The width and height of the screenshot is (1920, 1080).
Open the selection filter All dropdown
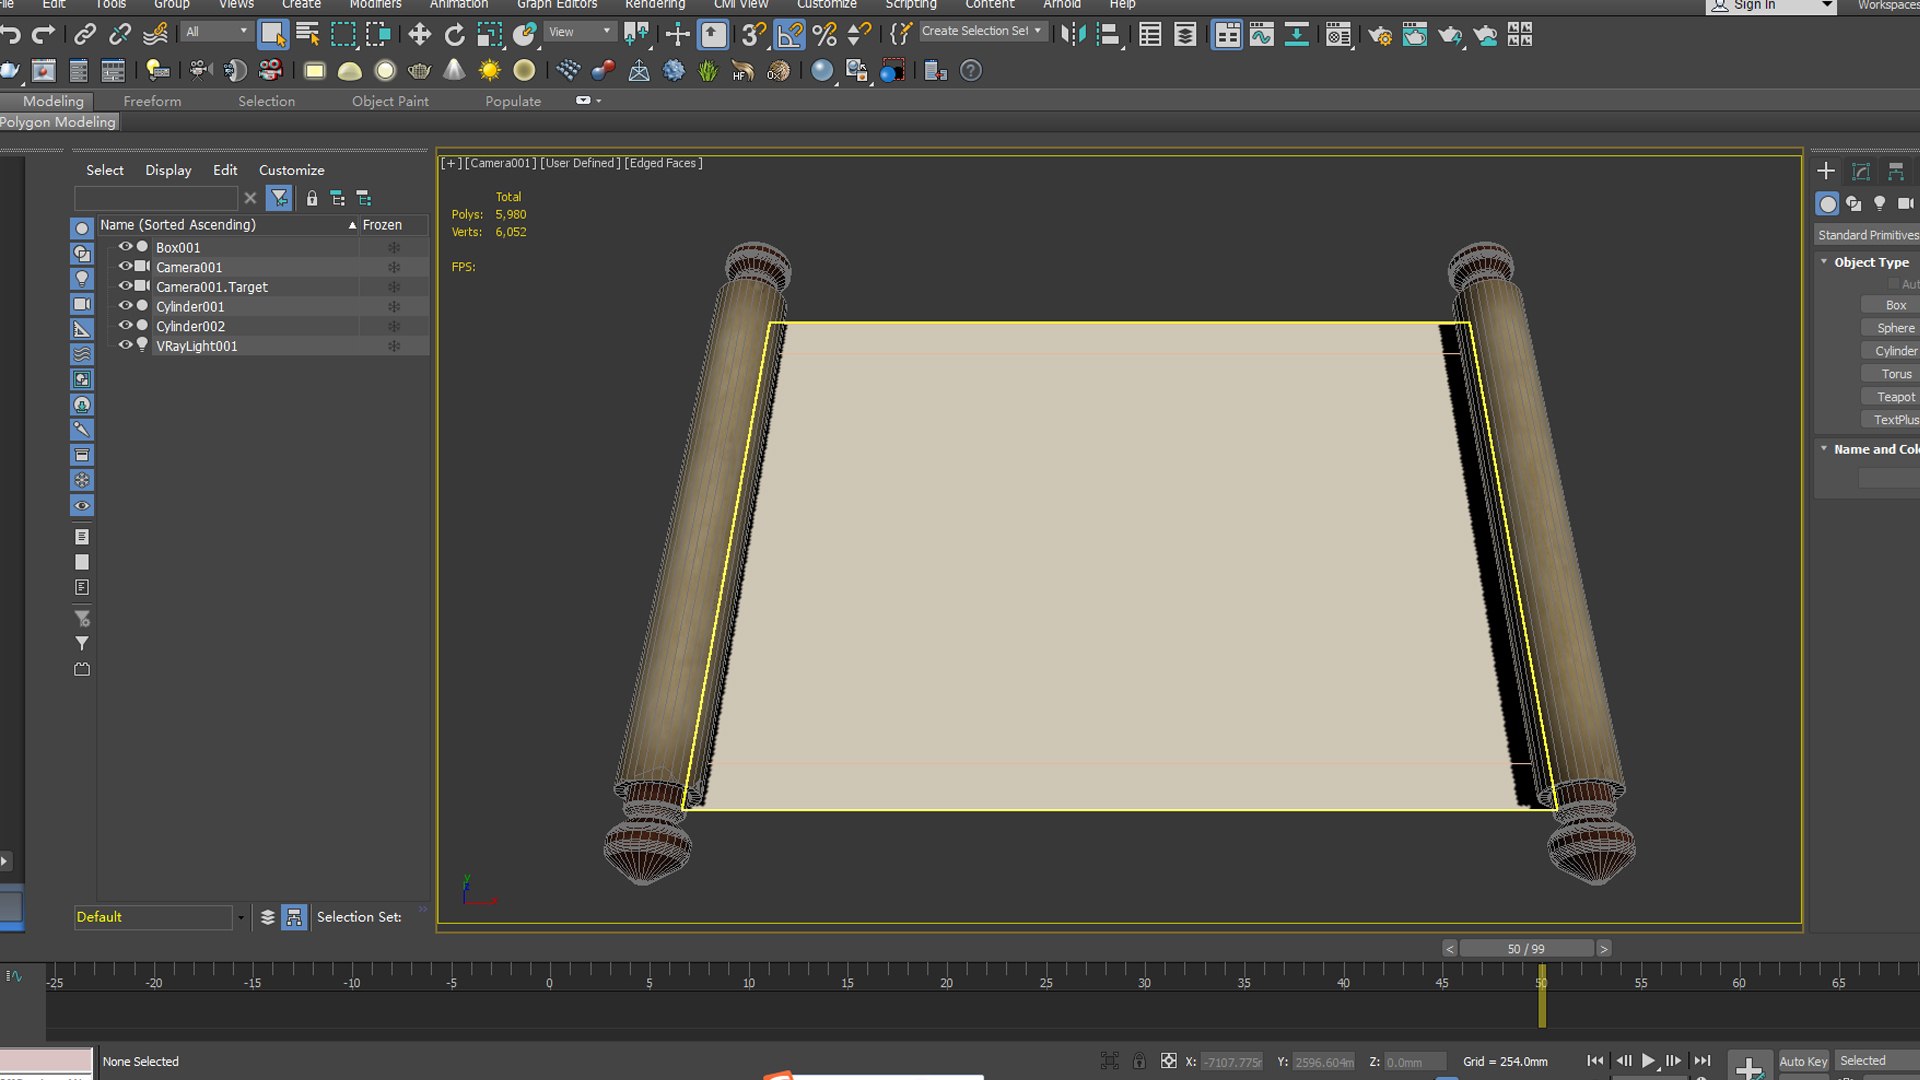click(x=216, y=32)
